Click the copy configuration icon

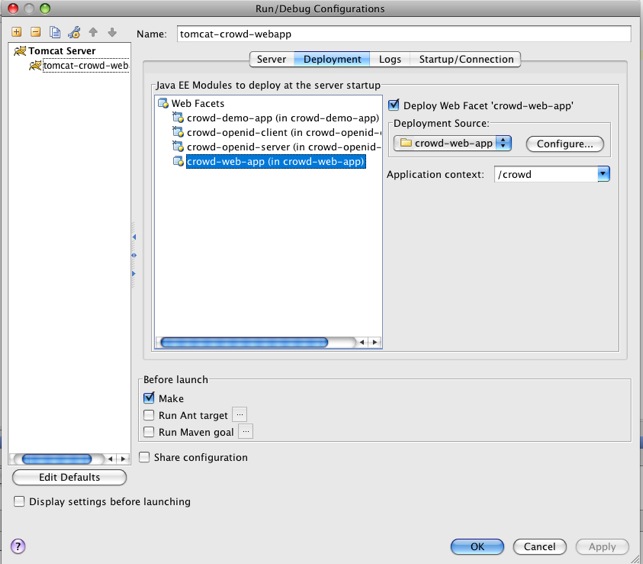point(55,32)
